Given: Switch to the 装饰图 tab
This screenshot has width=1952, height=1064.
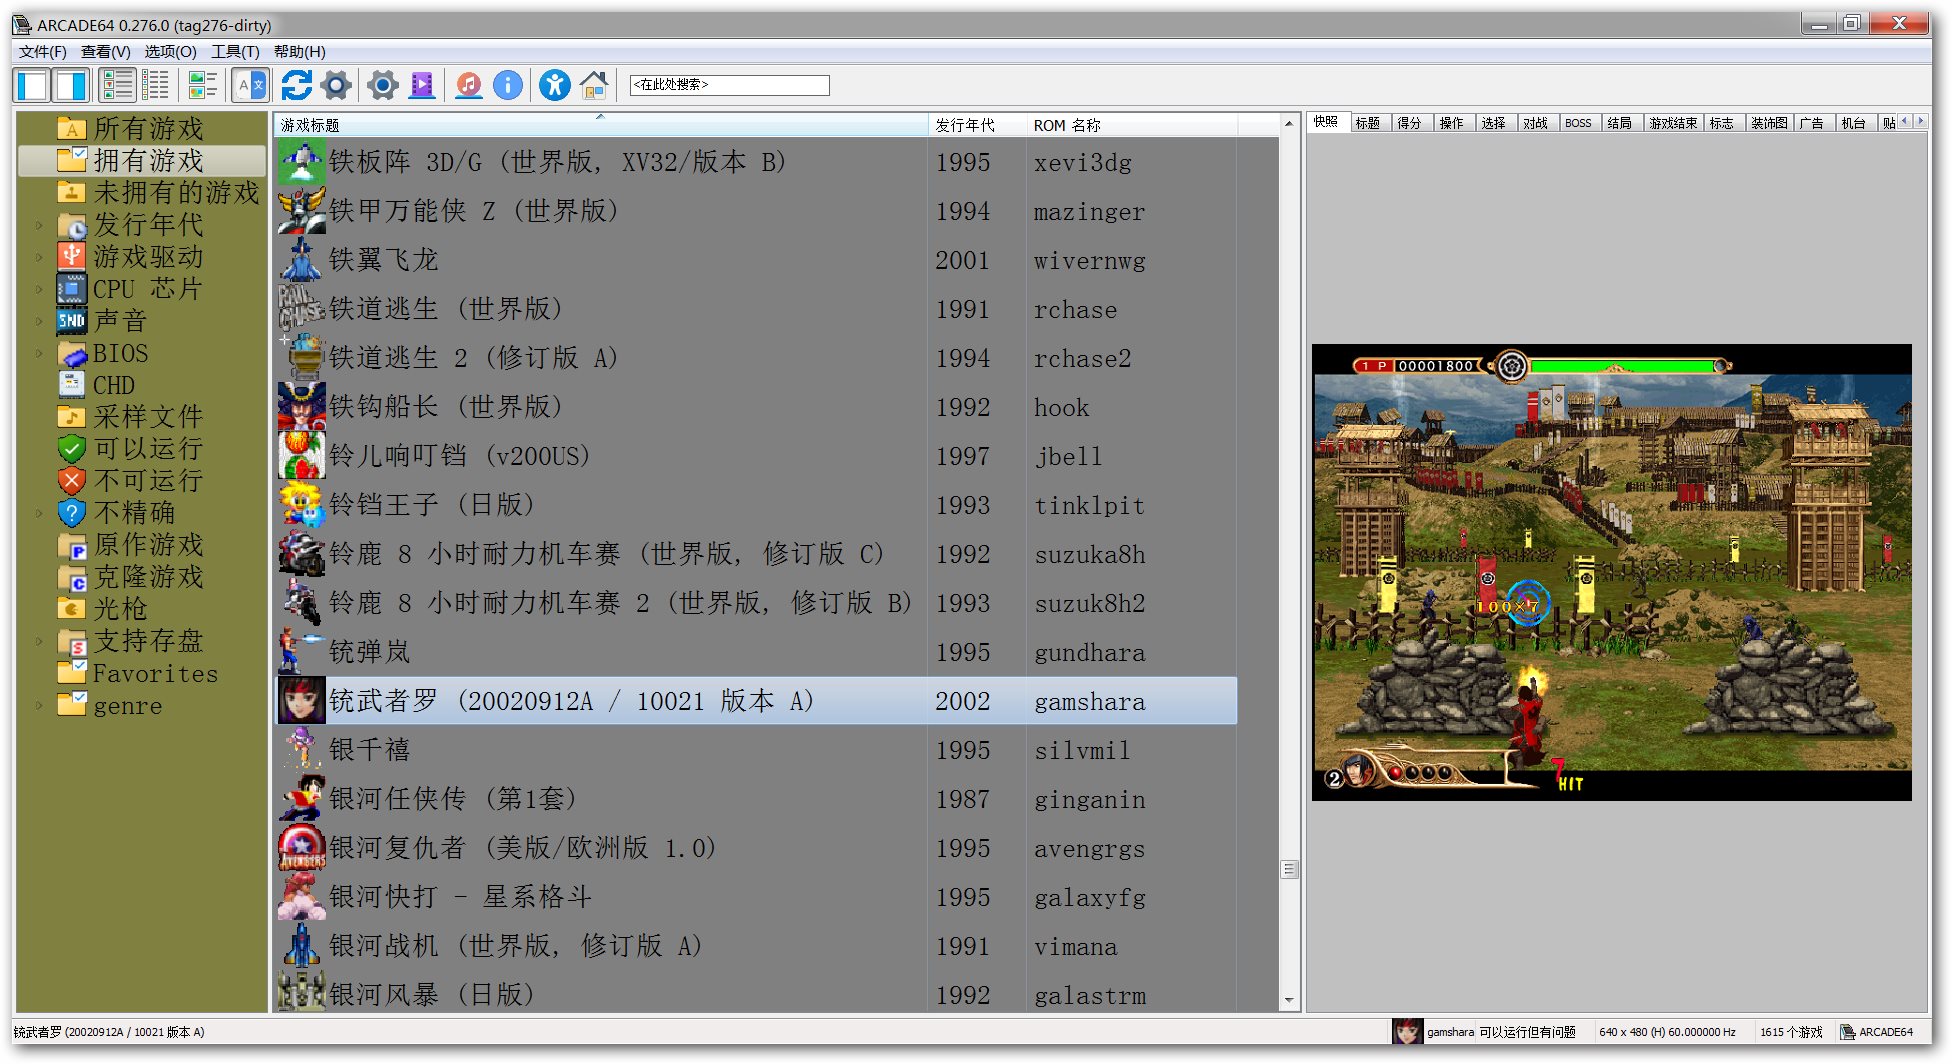Looking at the screenshot, I should (1769, 123).
